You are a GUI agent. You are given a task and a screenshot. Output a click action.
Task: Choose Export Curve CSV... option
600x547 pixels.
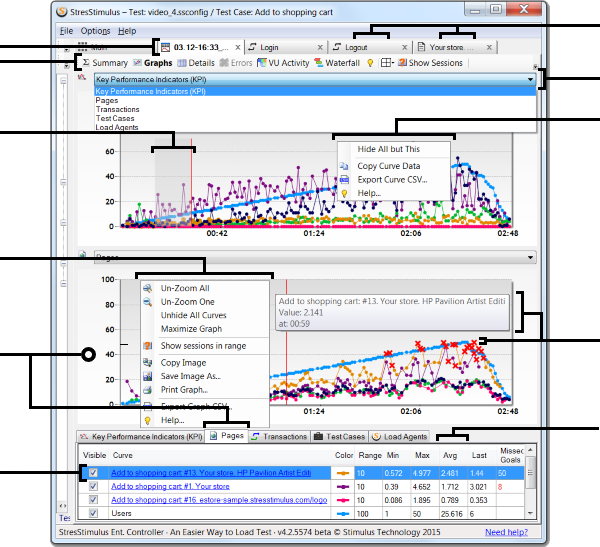[x=394, y=180]
